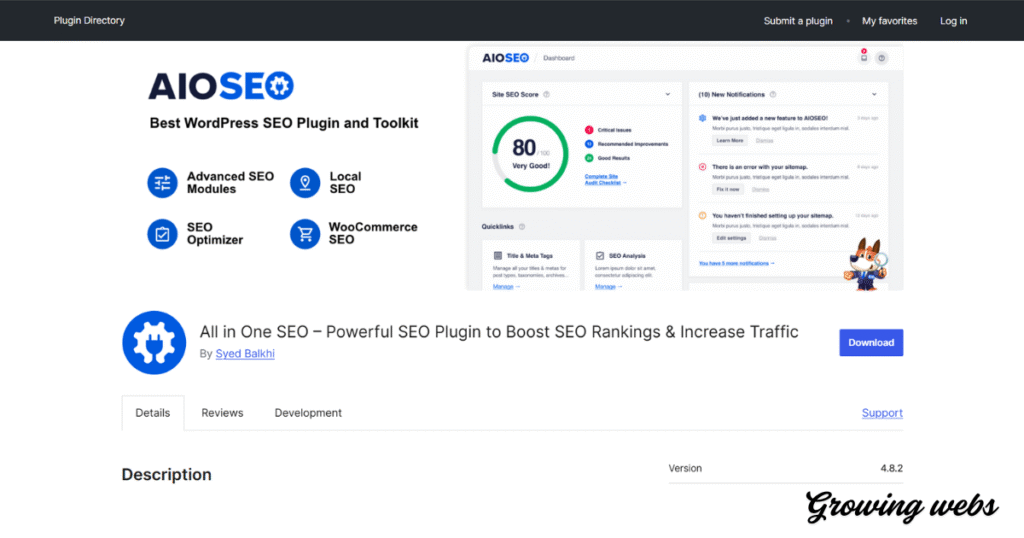Click Learn More in the notification
The image size is (1024, 538).
tap(729, 140)
